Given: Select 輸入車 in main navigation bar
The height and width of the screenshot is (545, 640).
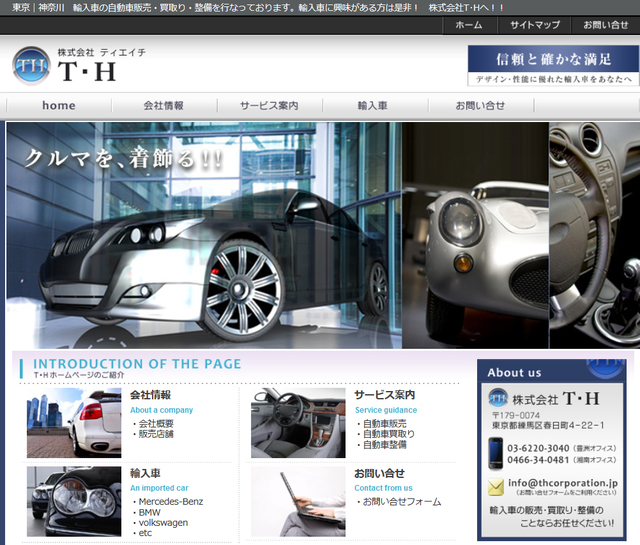Looking at the screenshot, I should [x=372, y=105].
